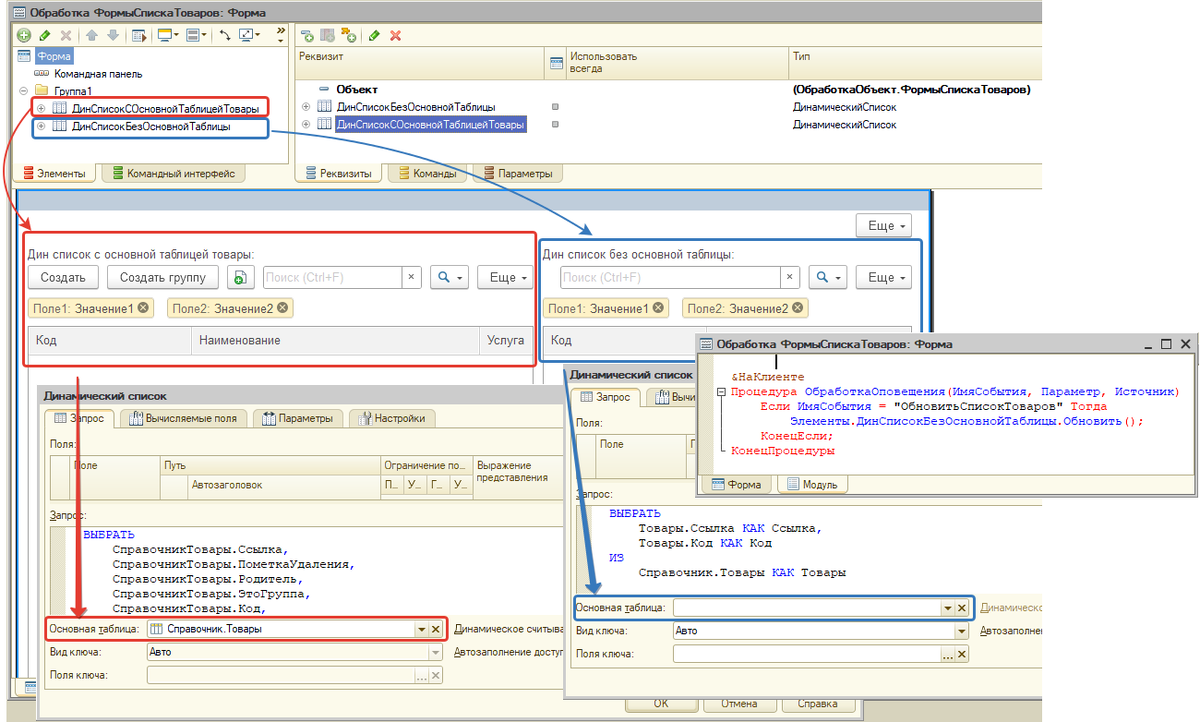The height and width of the screenshot is (722, 1200).
Task: Click the Move down arrow icon
Action: click(112, 35)
